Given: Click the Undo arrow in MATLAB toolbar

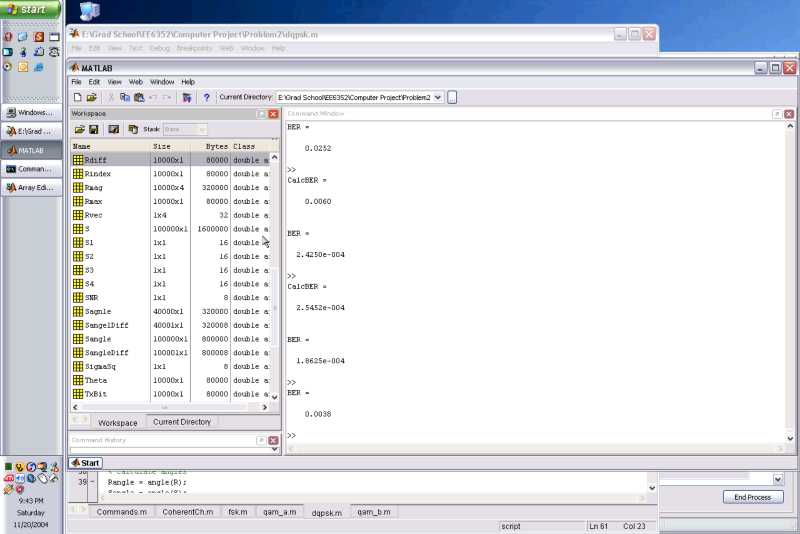Looking at the screenshot, I should point(153,97).
